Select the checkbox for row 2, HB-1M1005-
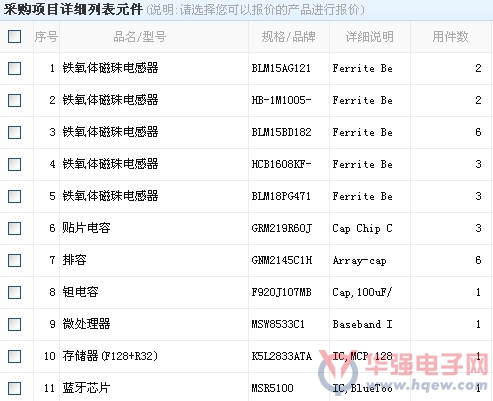 click(15, 100)
